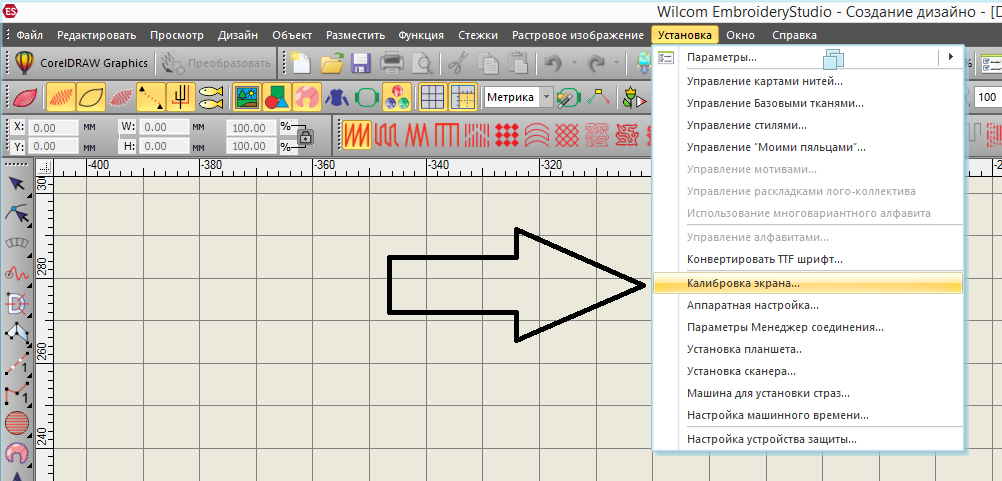Toggle rulers and guides icon
The height and width of the screenshot is (481, 1002).
coord(463,97)
